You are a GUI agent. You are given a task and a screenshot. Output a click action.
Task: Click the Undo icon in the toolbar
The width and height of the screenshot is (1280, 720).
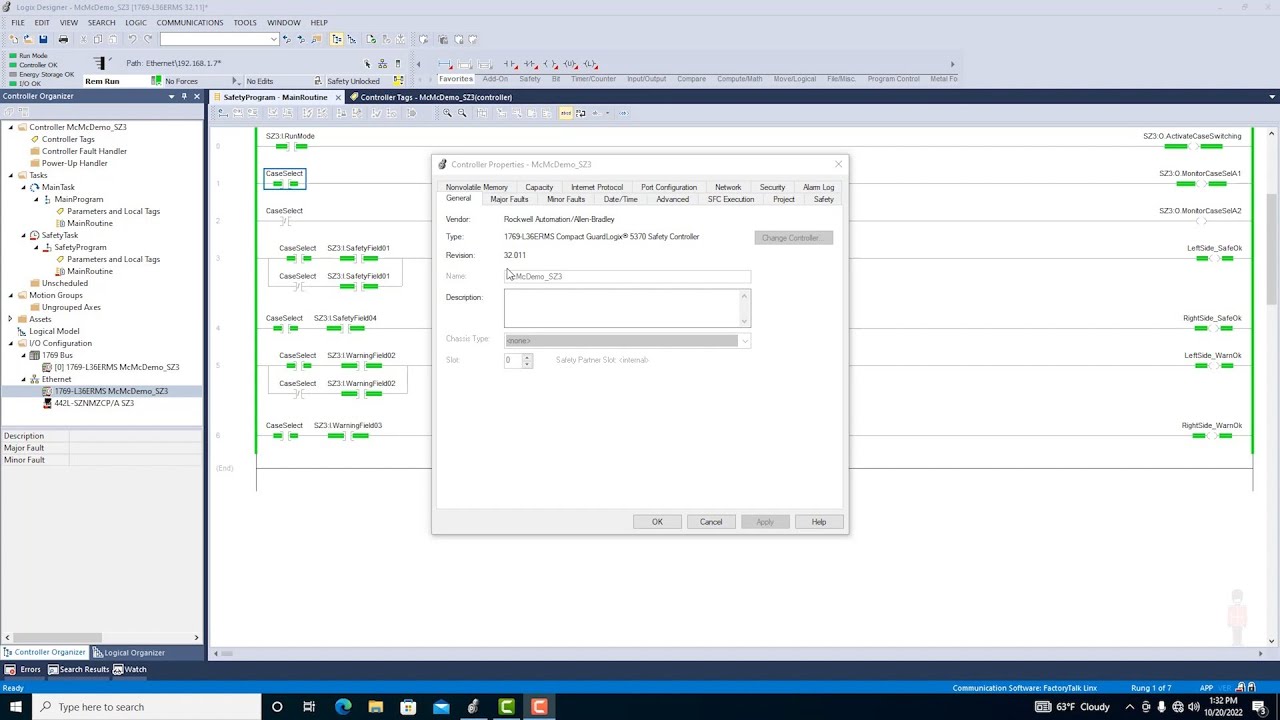coord(132,39)
